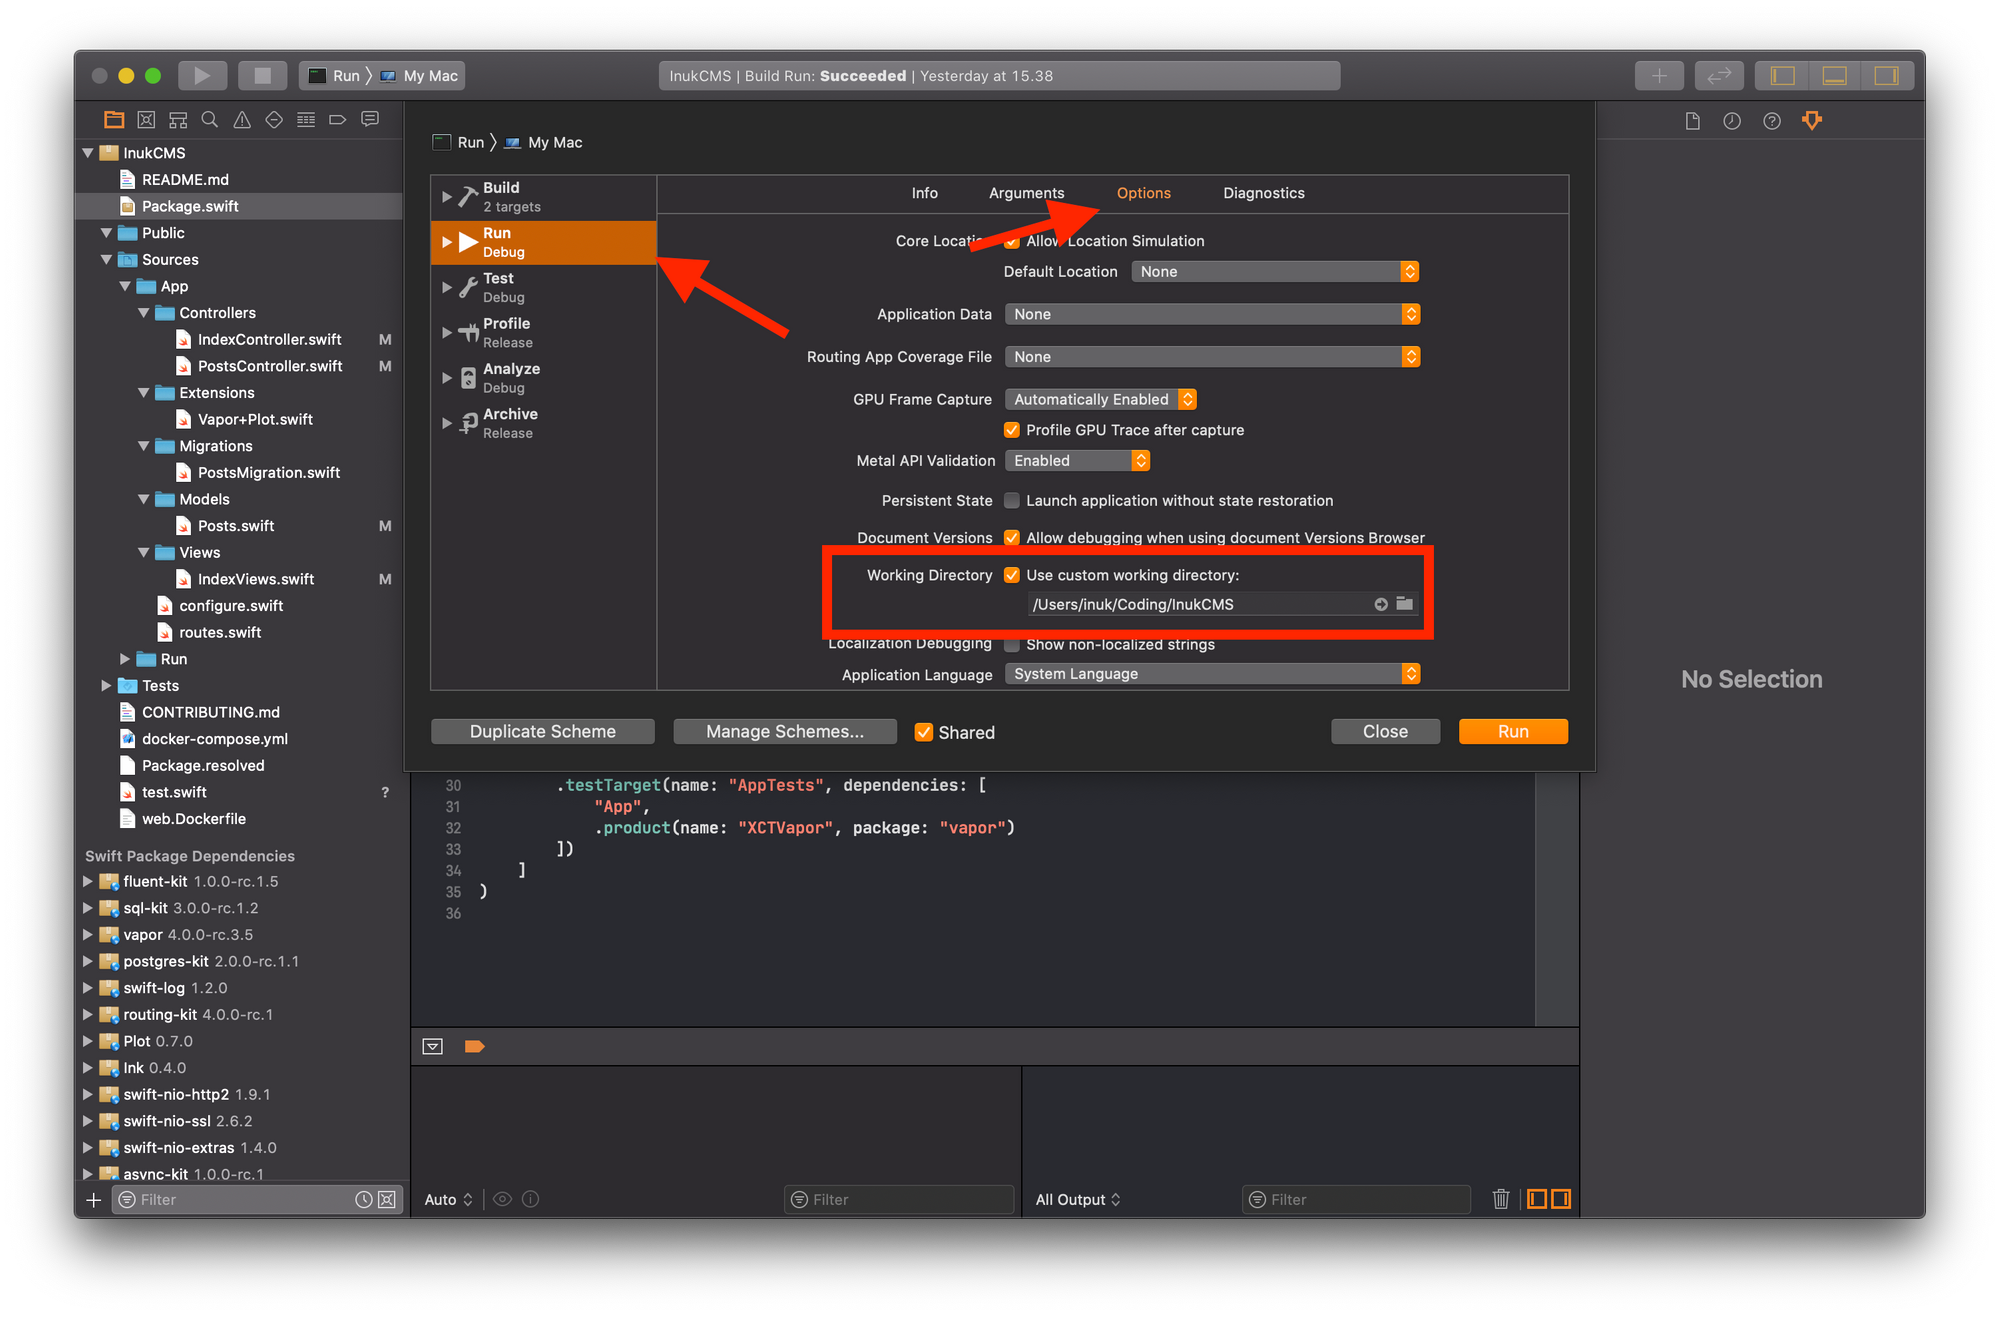Screen dimensions: 2000x1317
Task: Click the folder chooser icon for working directory
Action: coord(1405,604)
